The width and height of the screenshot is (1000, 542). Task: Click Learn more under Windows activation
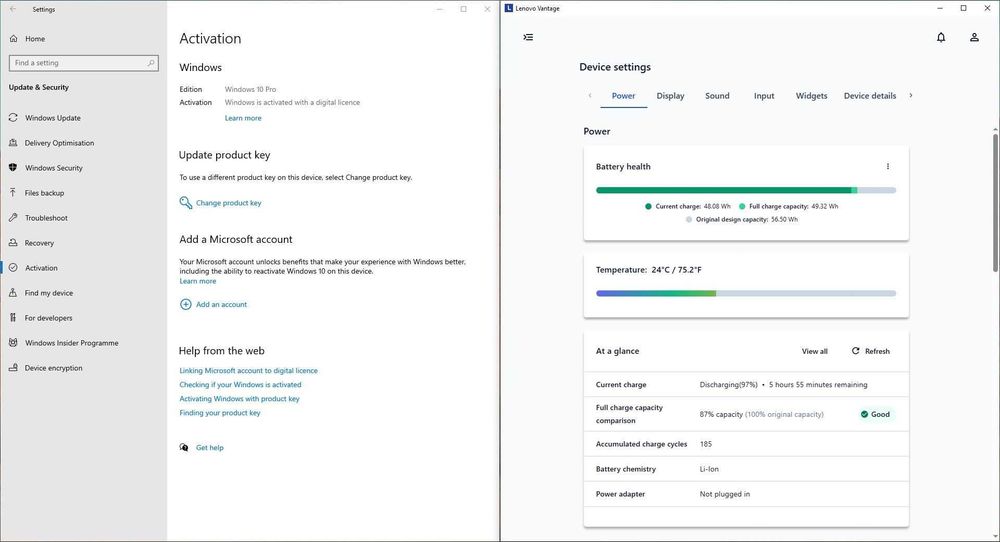pyautogui.click(x=243, y=118)
